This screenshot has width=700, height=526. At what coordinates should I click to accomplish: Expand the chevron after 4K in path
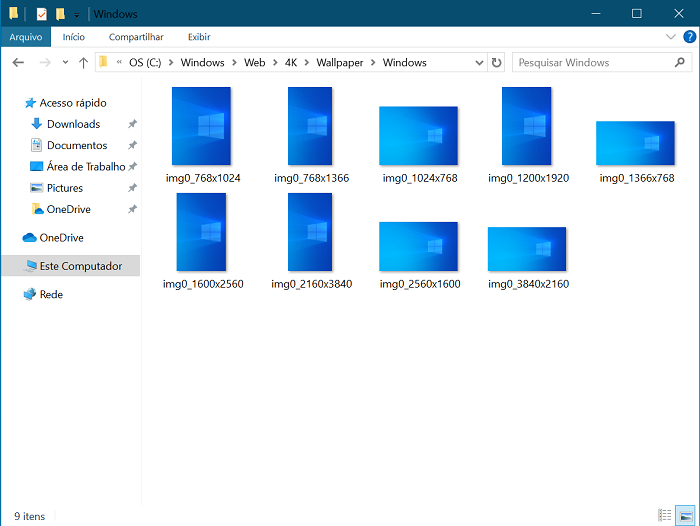[x=307, y=63]
